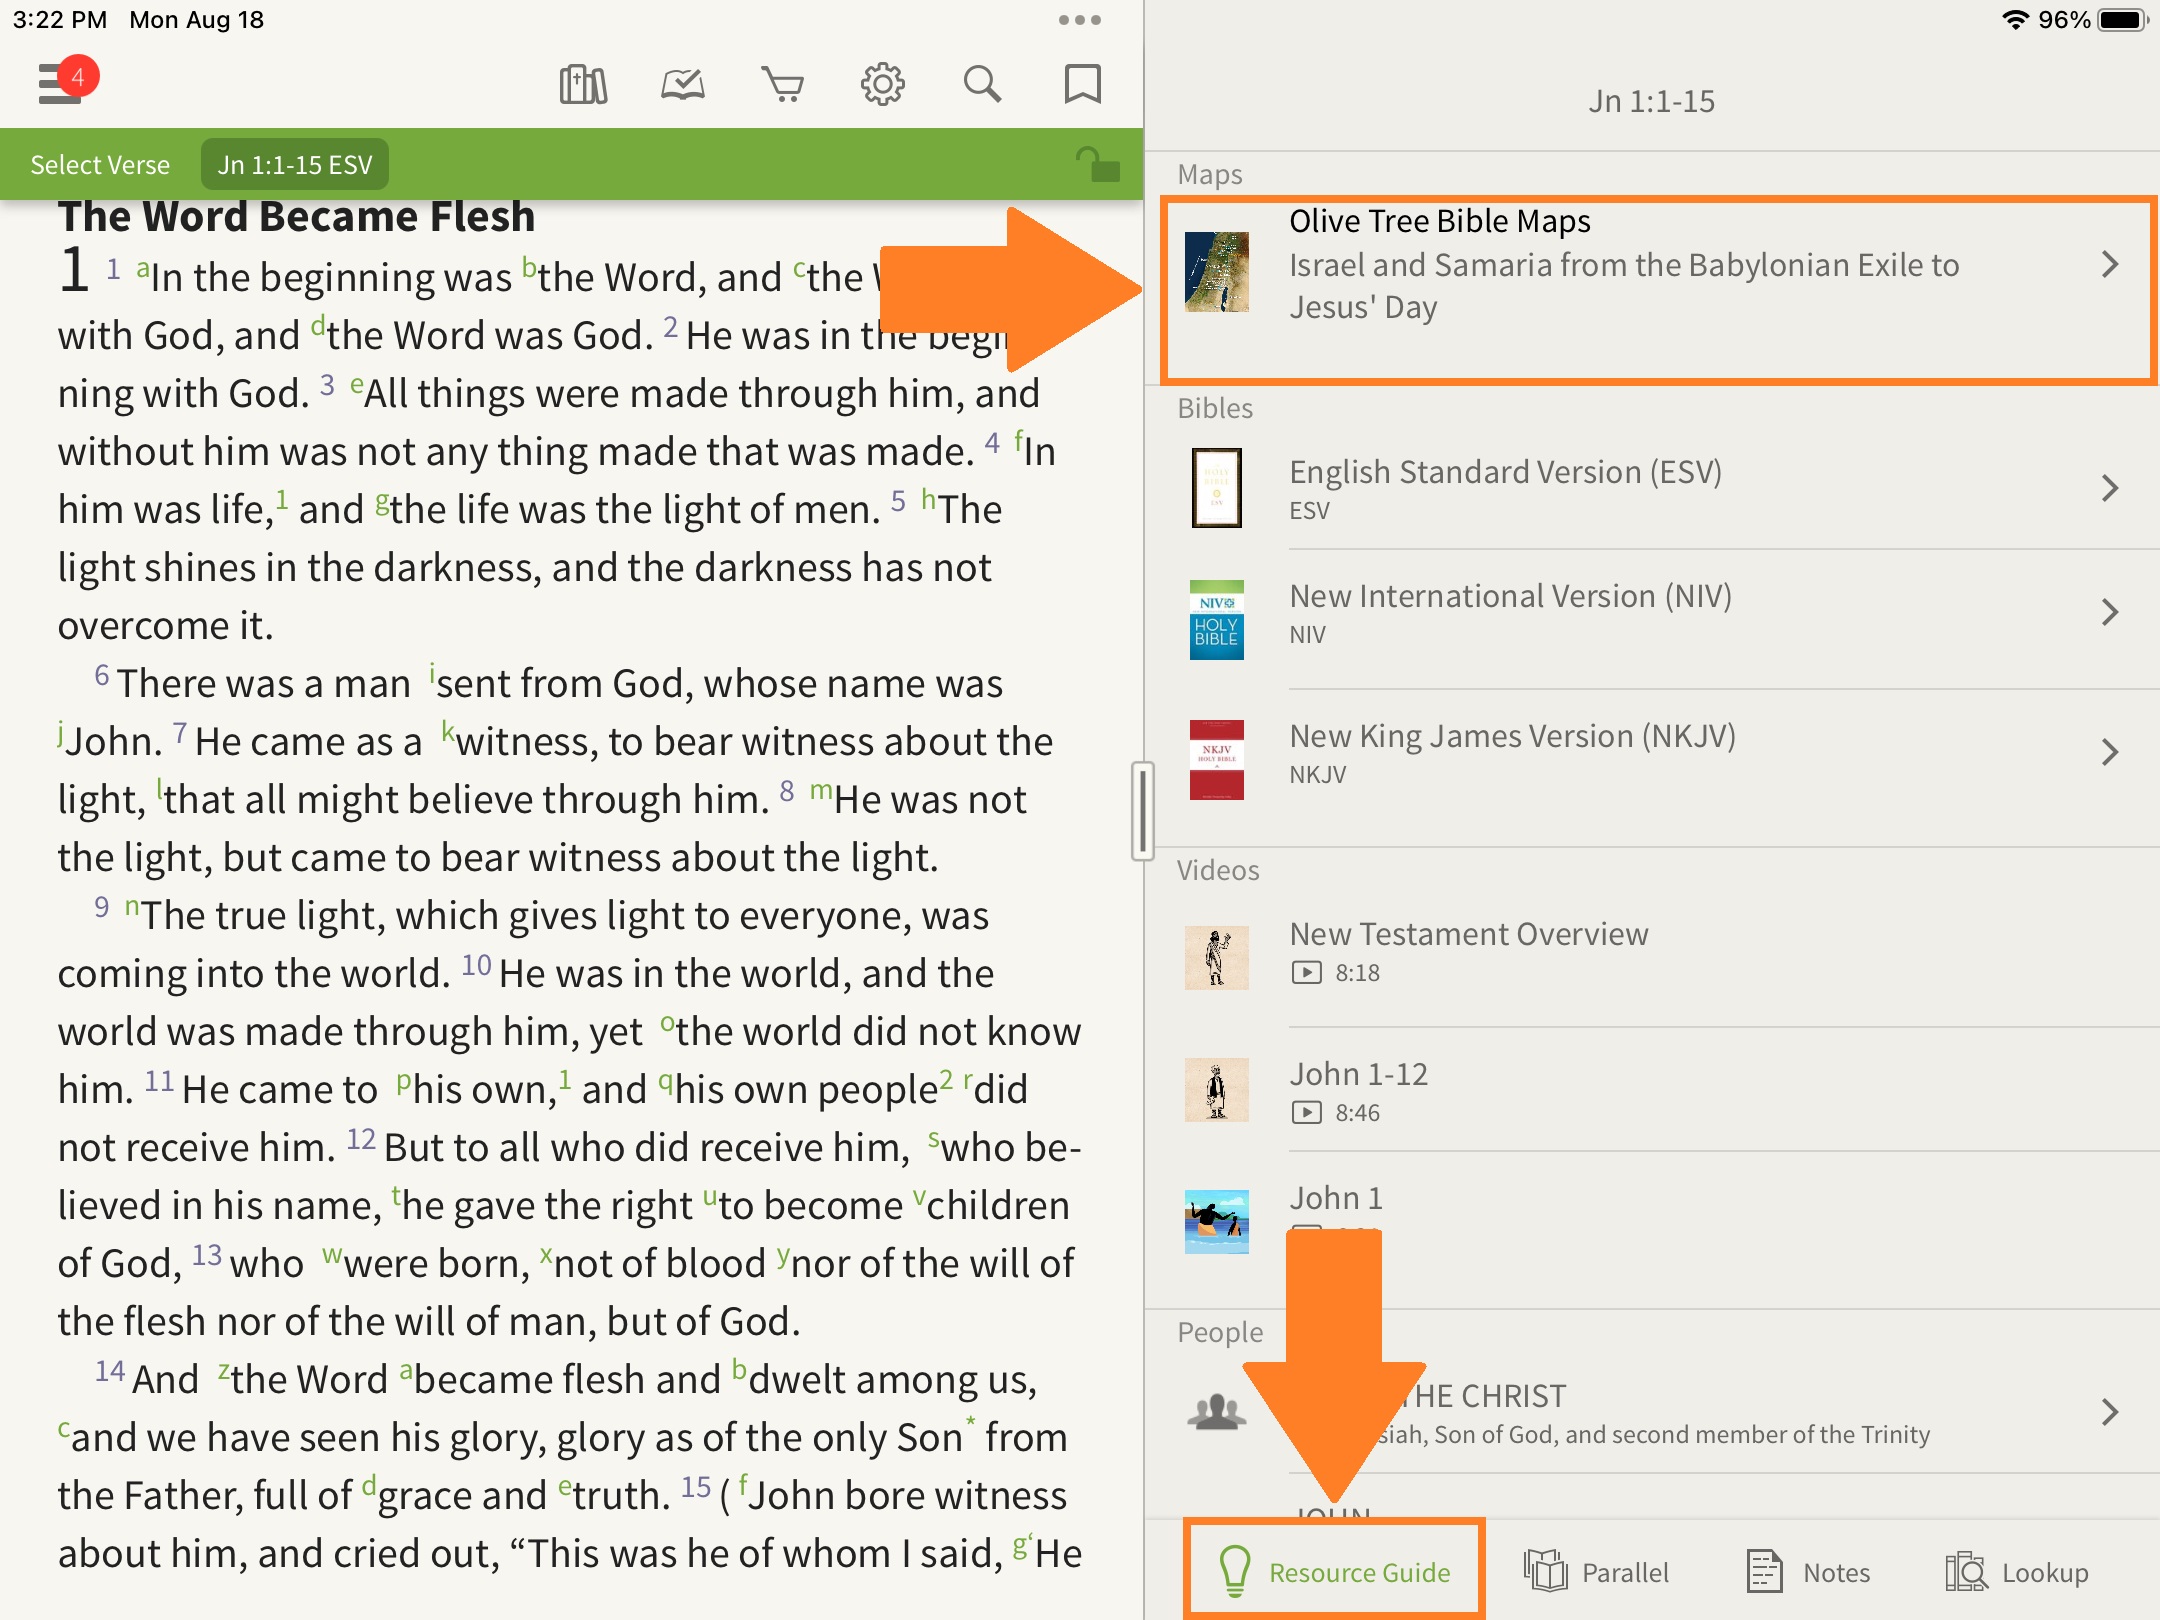Tap the bookmark ribbon icon

click(x=1083, y=84)
